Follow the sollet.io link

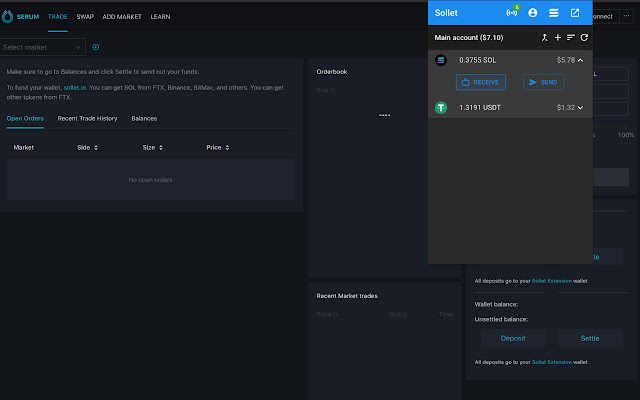(76, 89)
